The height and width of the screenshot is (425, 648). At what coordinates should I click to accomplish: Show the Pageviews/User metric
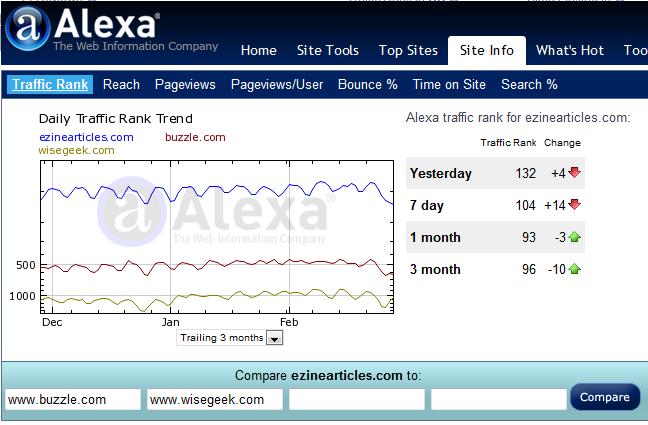pos(277,84)
